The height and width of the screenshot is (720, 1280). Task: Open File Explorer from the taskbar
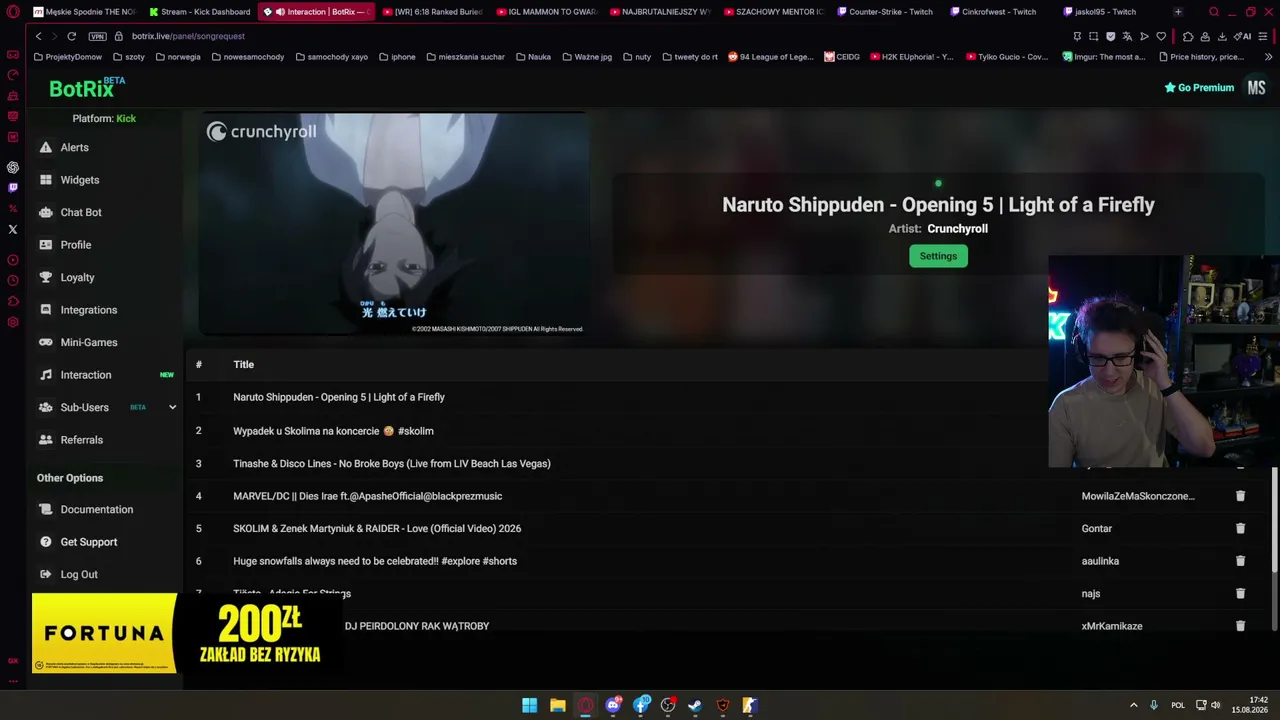point(558,705)
